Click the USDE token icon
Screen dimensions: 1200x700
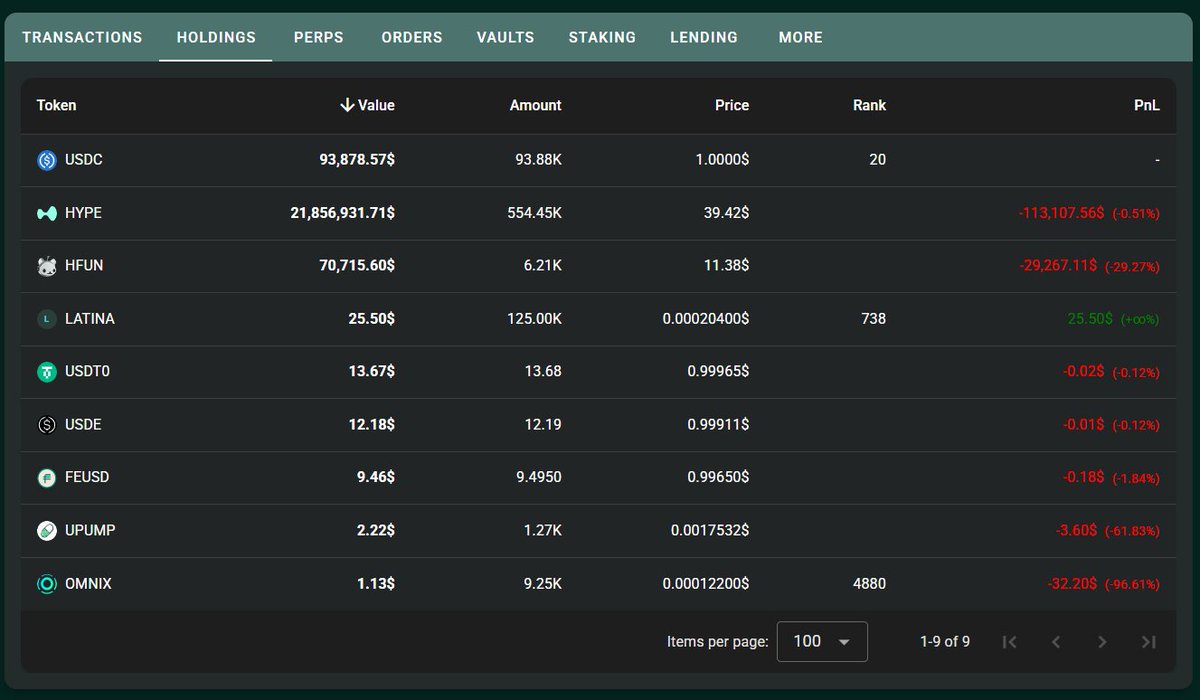pyautogui.click(x=47, y=425)
